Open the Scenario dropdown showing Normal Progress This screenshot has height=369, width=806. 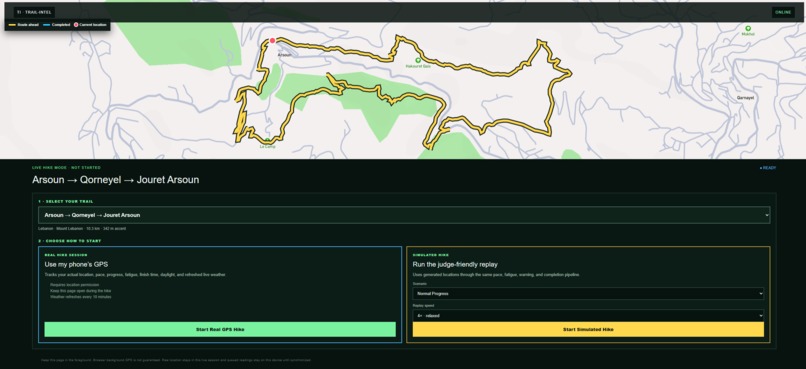588,293
